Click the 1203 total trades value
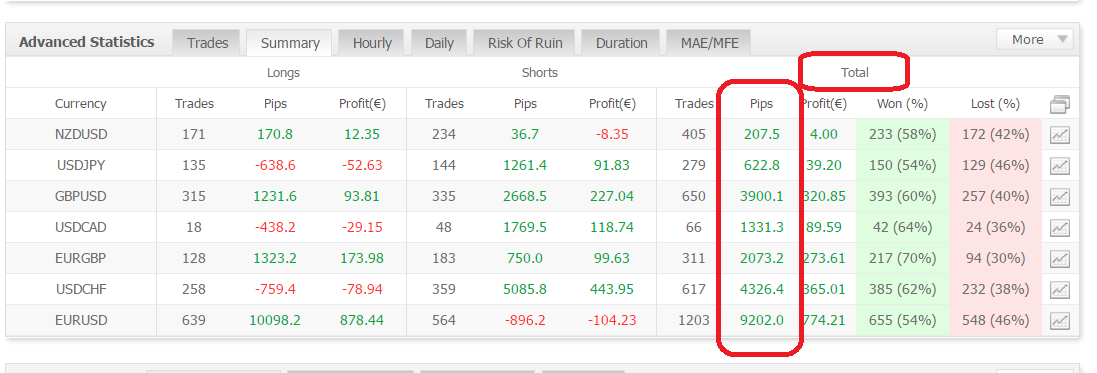 [694, 320]
